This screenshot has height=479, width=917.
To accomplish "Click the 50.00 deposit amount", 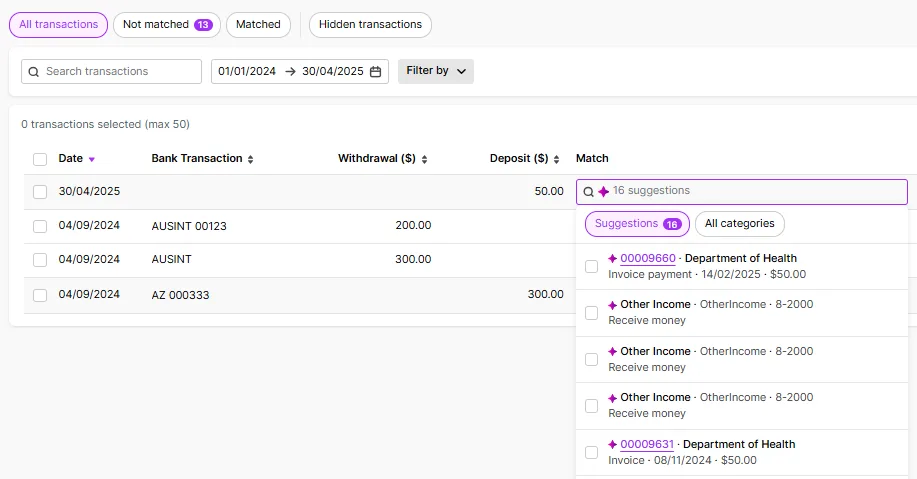I will point(549,191).
